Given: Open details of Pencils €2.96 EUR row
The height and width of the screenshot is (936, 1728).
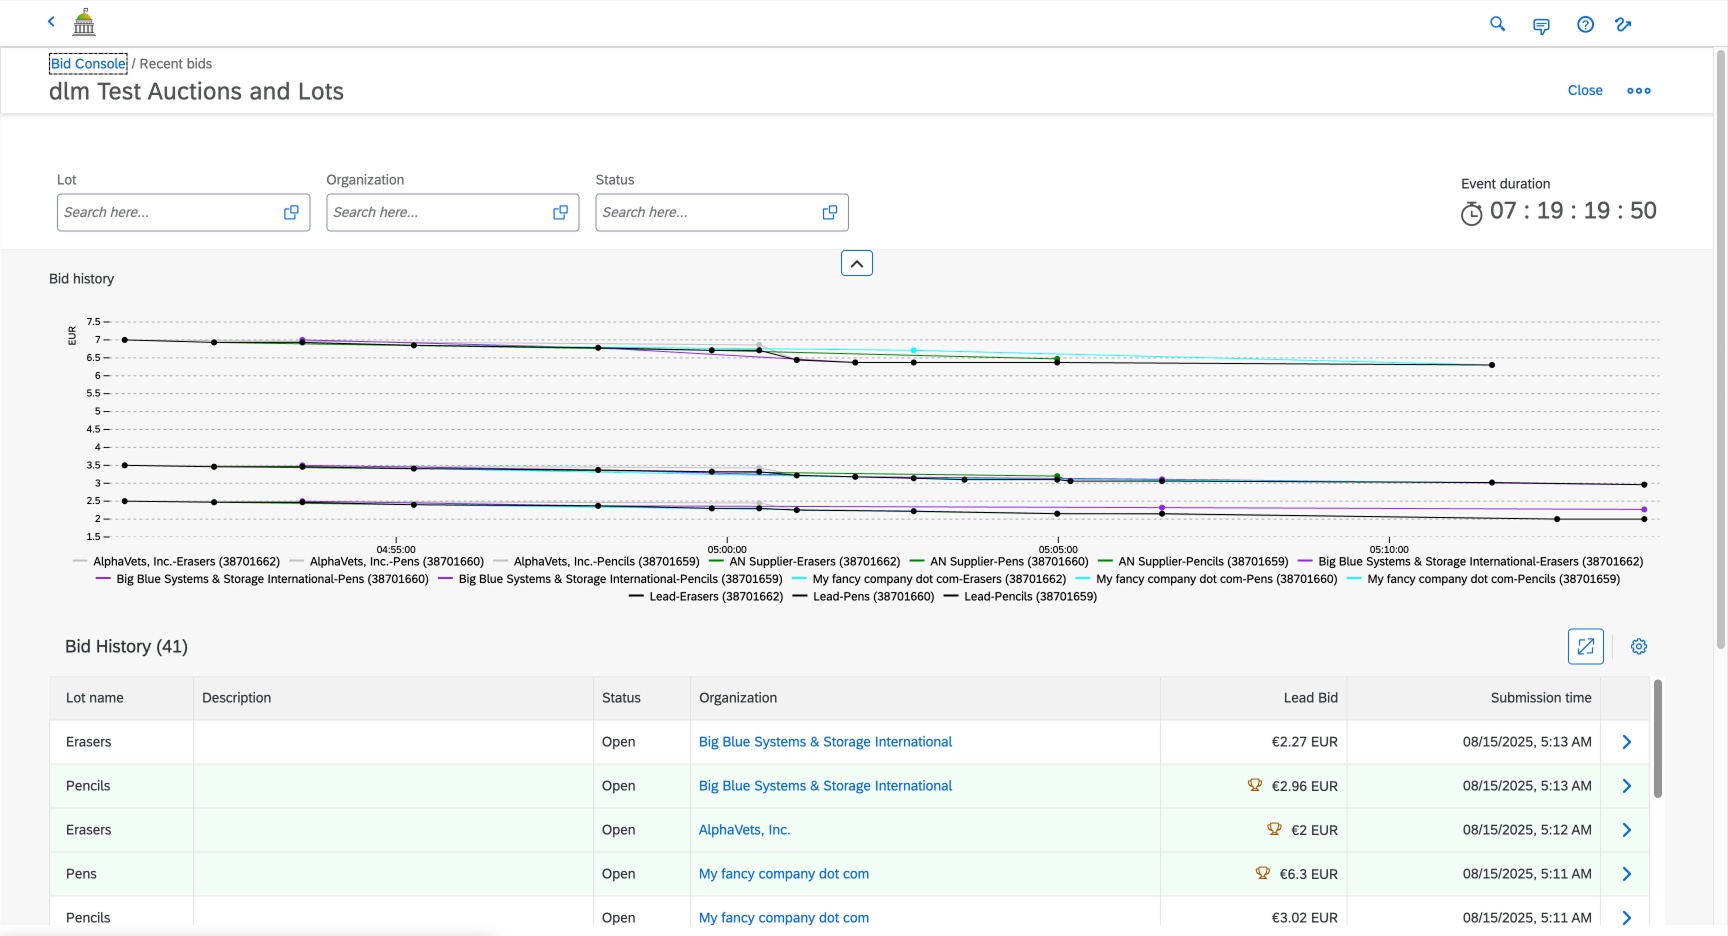Looking at the screenshot, I should coord(1626,786).
